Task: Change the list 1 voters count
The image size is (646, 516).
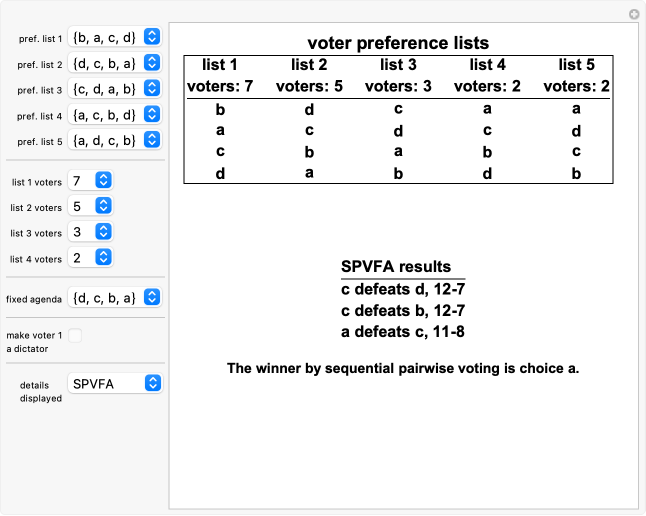Action: point(90,180)
